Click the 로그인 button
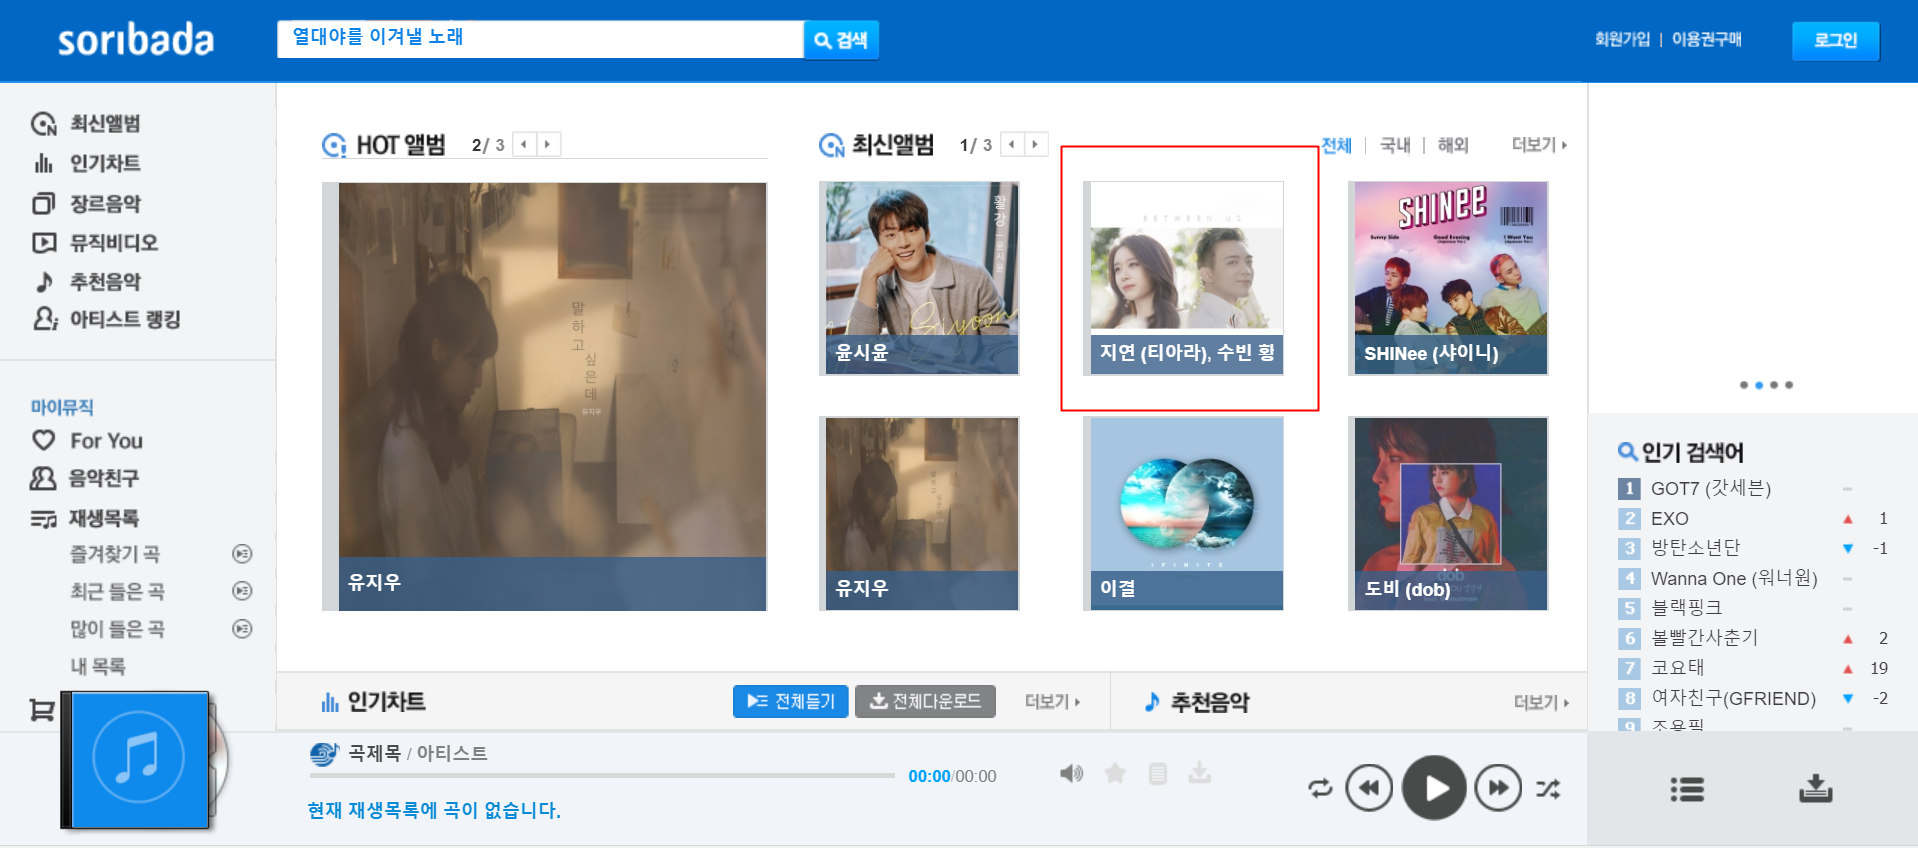The image size is (1918, 848). pyautogui.click(x=1835, y=40)
